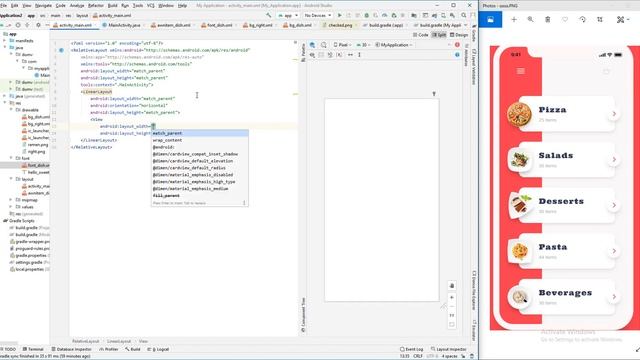Open the Logcat tool window
Viewport: 640px width, 360px height.
(158, 349)
